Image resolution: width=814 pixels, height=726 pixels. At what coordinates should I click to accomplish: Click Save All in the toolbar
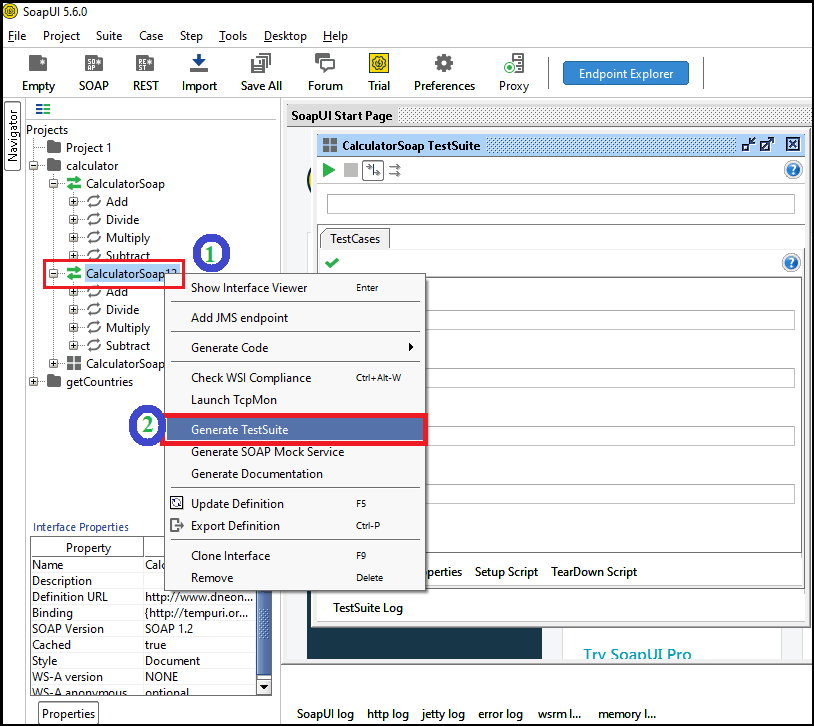click(261, 73)
